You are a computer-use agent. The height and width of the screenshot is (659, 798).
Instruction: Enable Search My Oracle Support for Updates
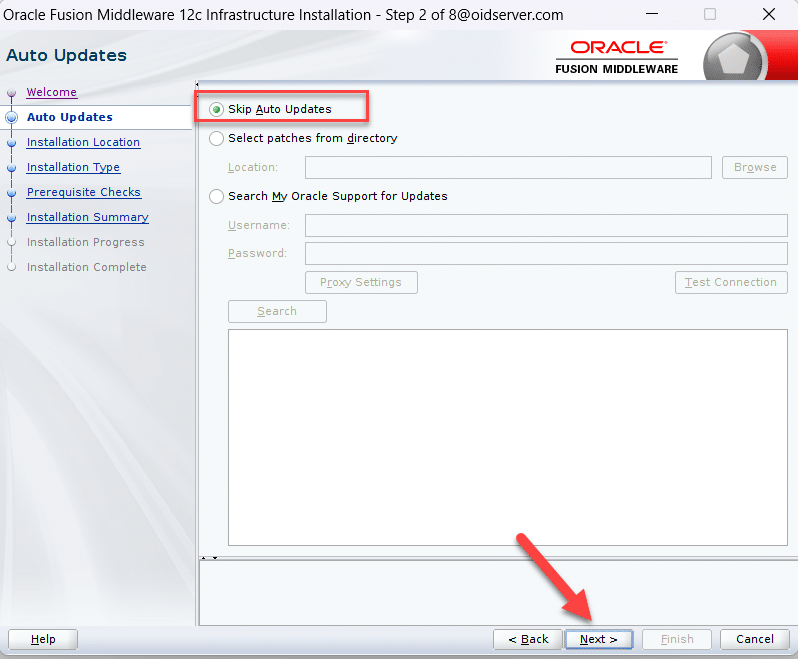(217, 196)
